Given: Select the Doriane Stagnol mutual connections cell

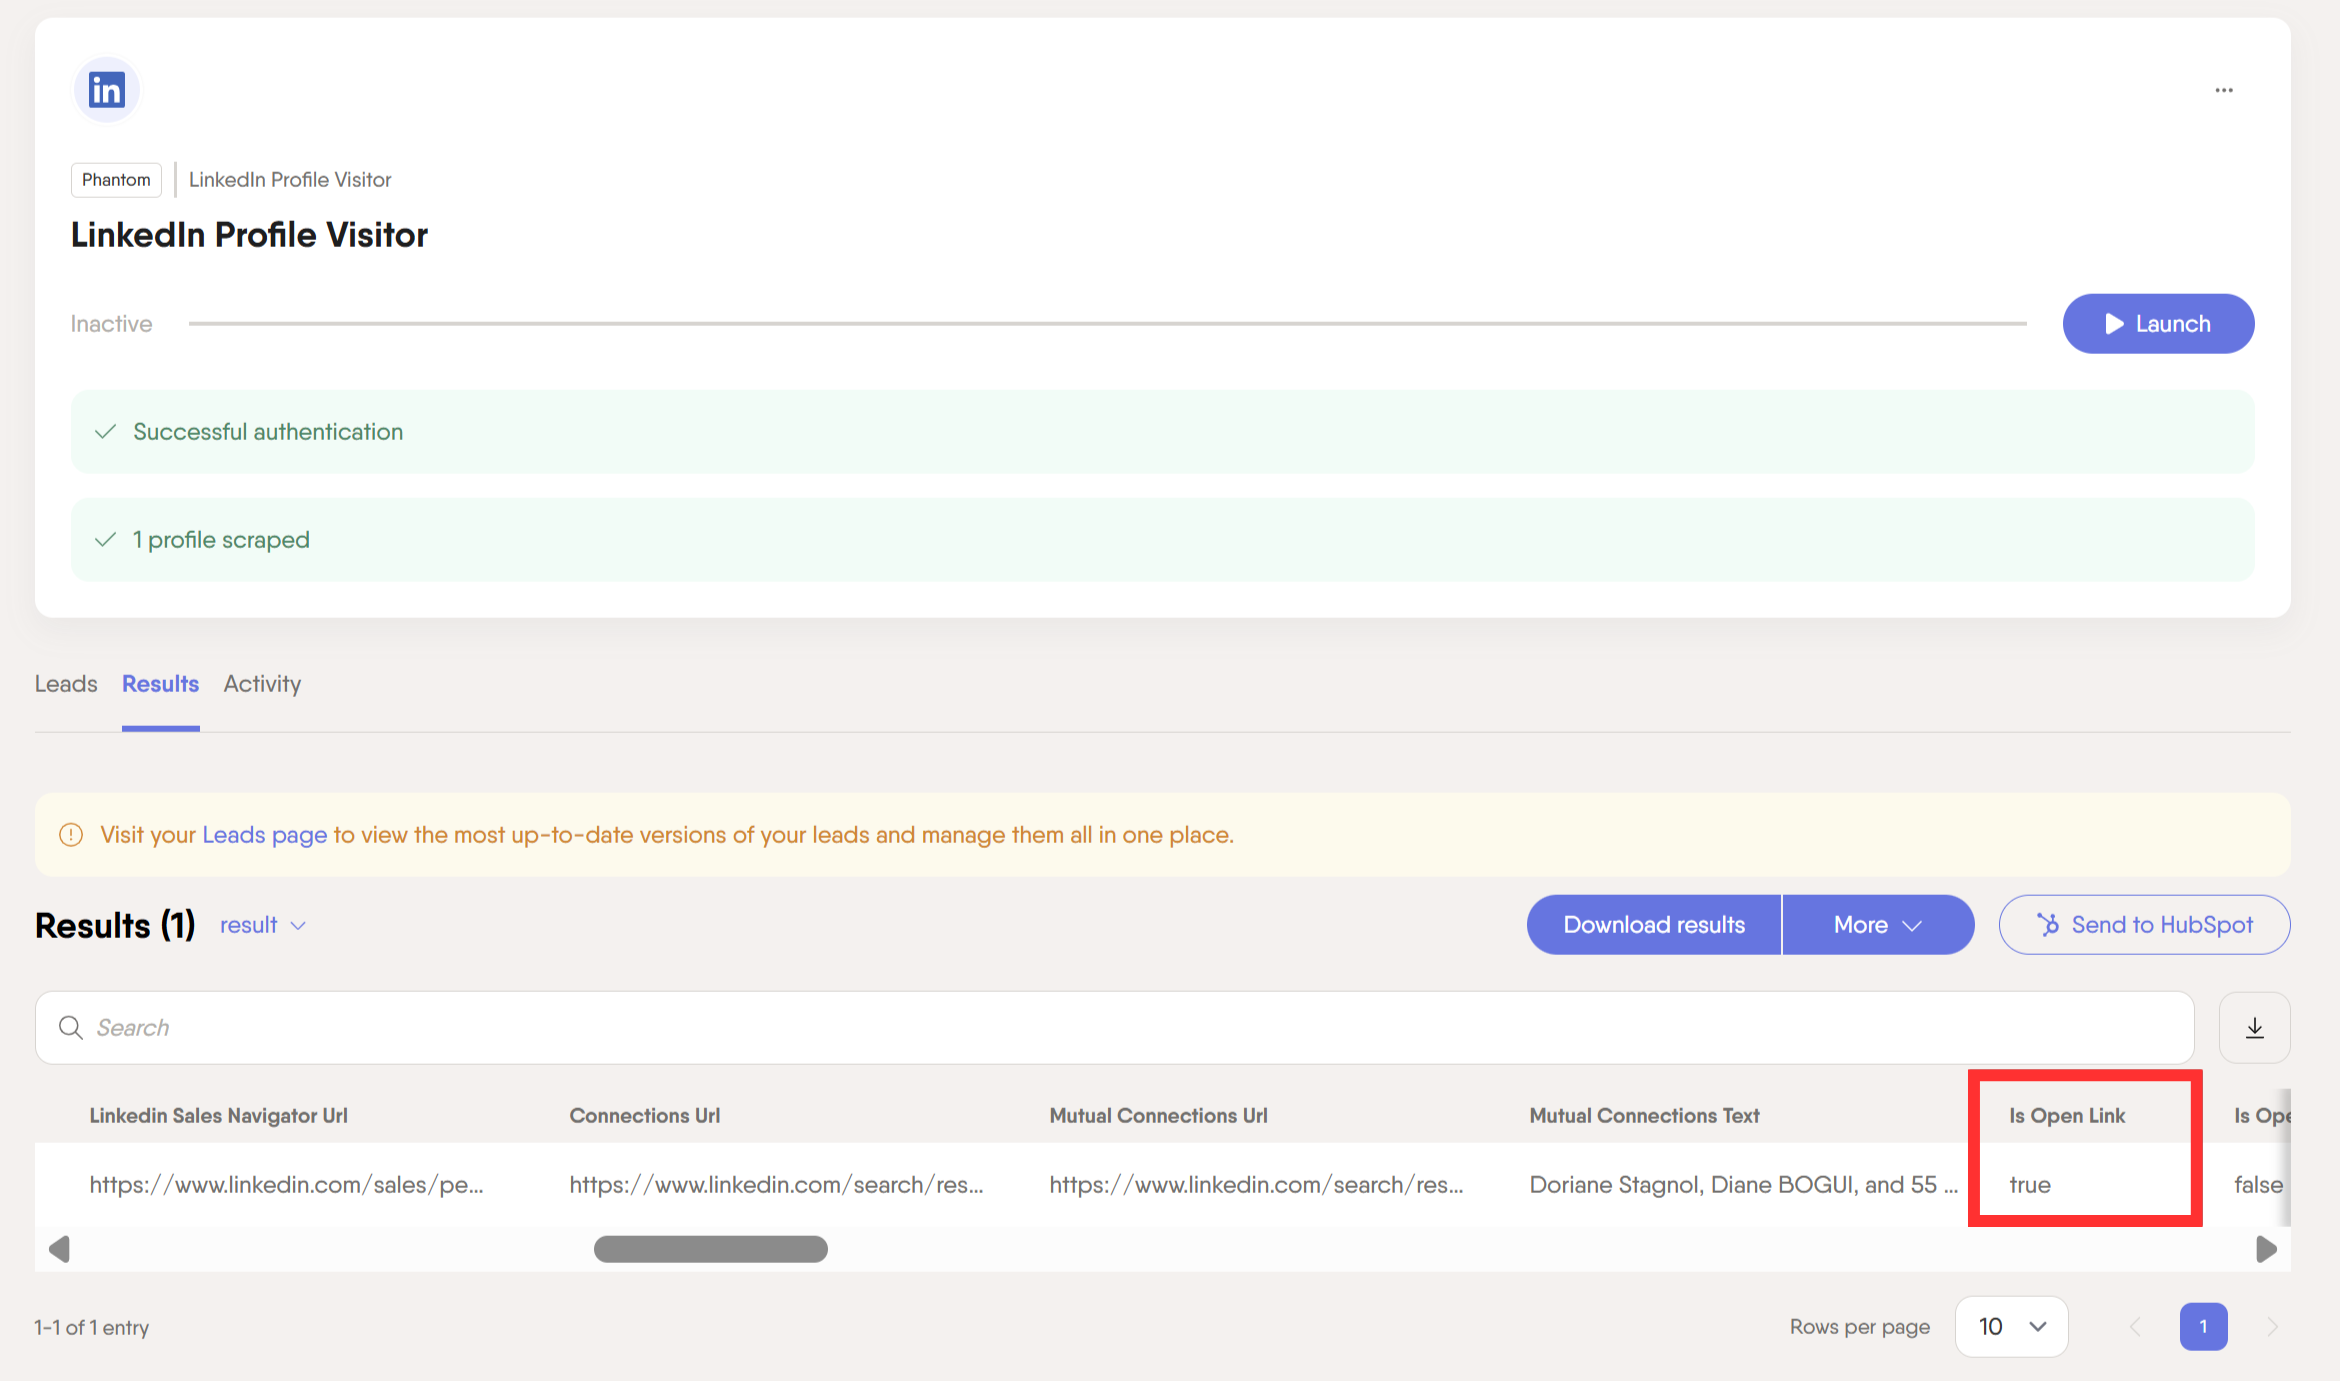Looking at the screenshot, I should [x=1744, y=1185].
